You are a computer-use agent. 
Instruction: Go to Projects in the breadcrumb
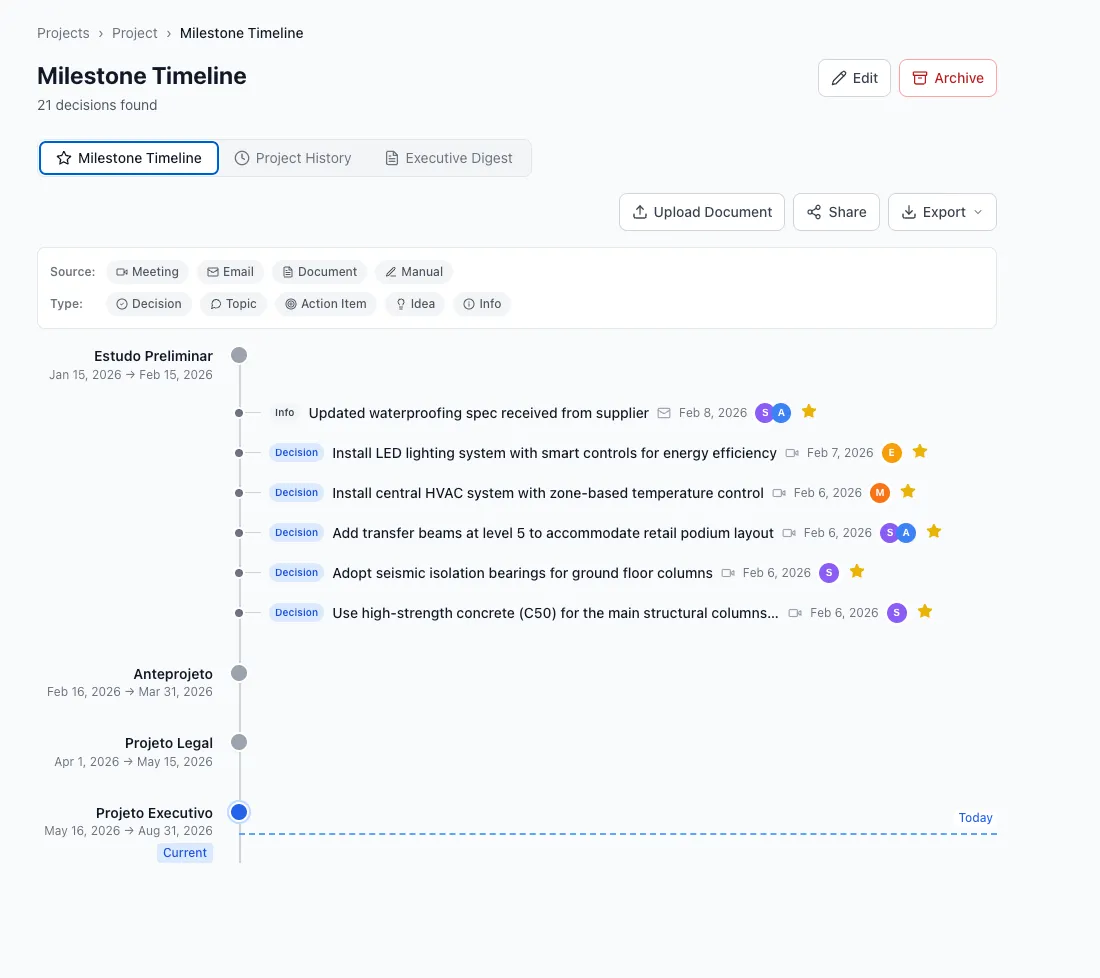63,33
